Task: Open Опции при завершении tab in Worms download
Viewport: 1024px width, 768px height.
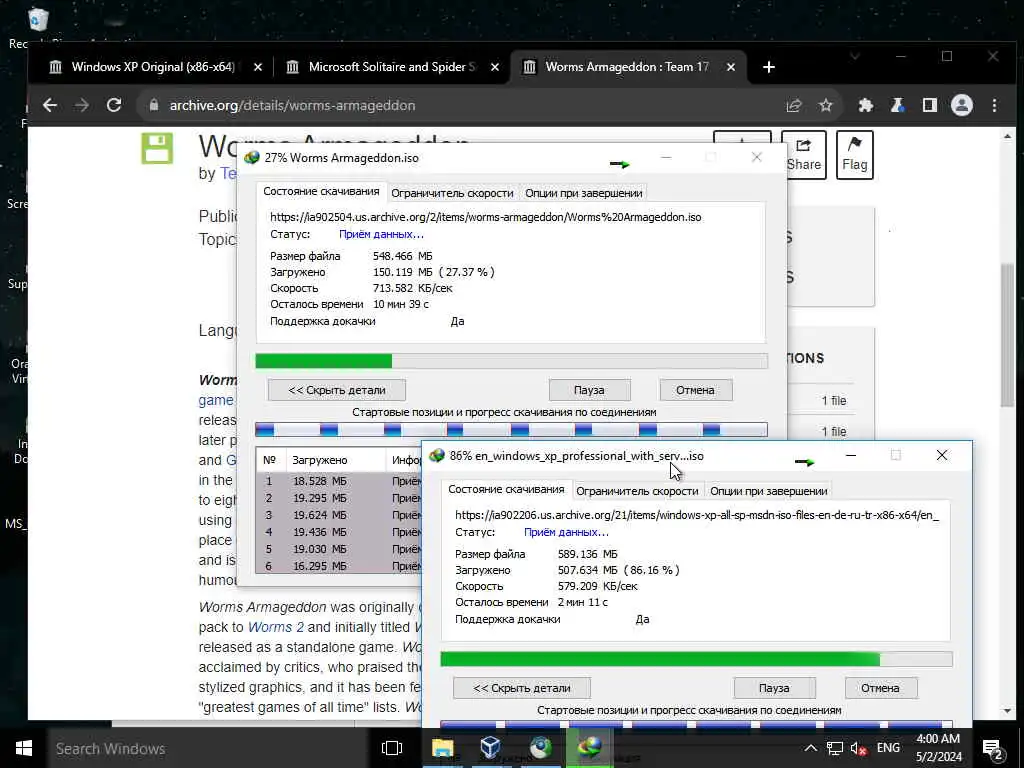Action: point(584,193)
